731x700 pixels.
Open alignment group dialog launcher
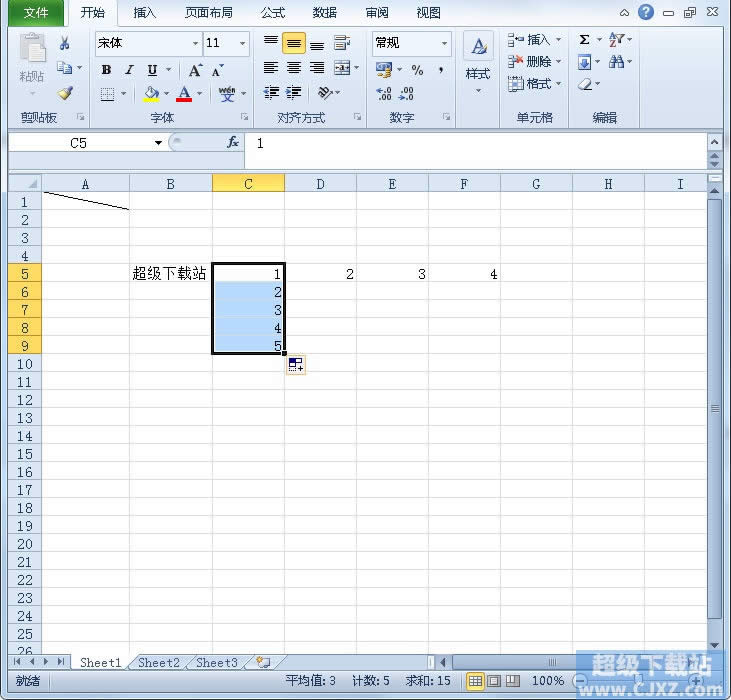coord(357,117)
